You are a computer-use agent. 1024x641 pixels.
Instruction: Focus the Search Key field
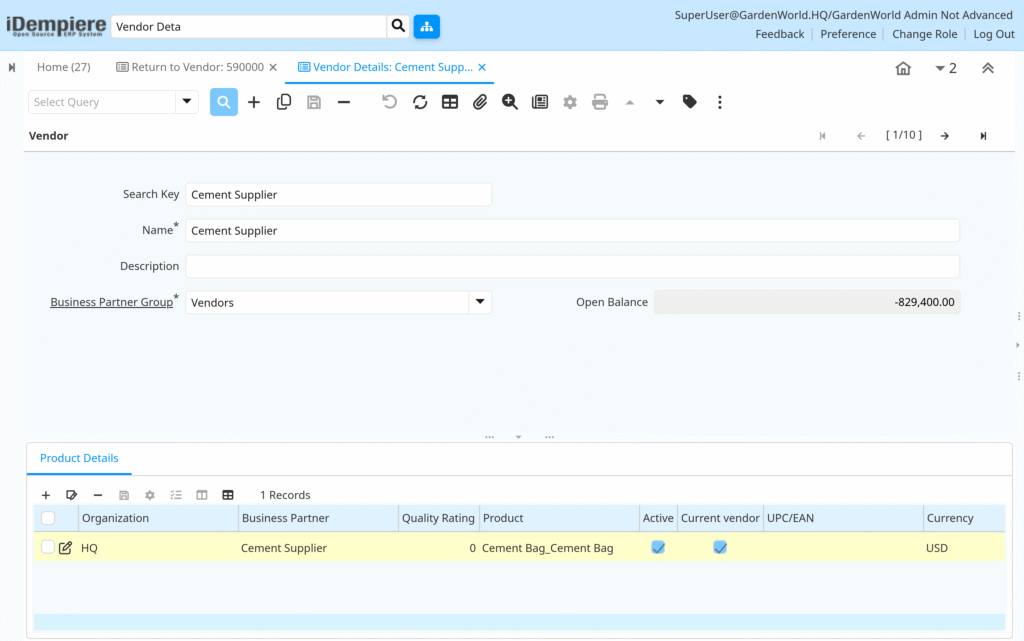pos(338,195)
